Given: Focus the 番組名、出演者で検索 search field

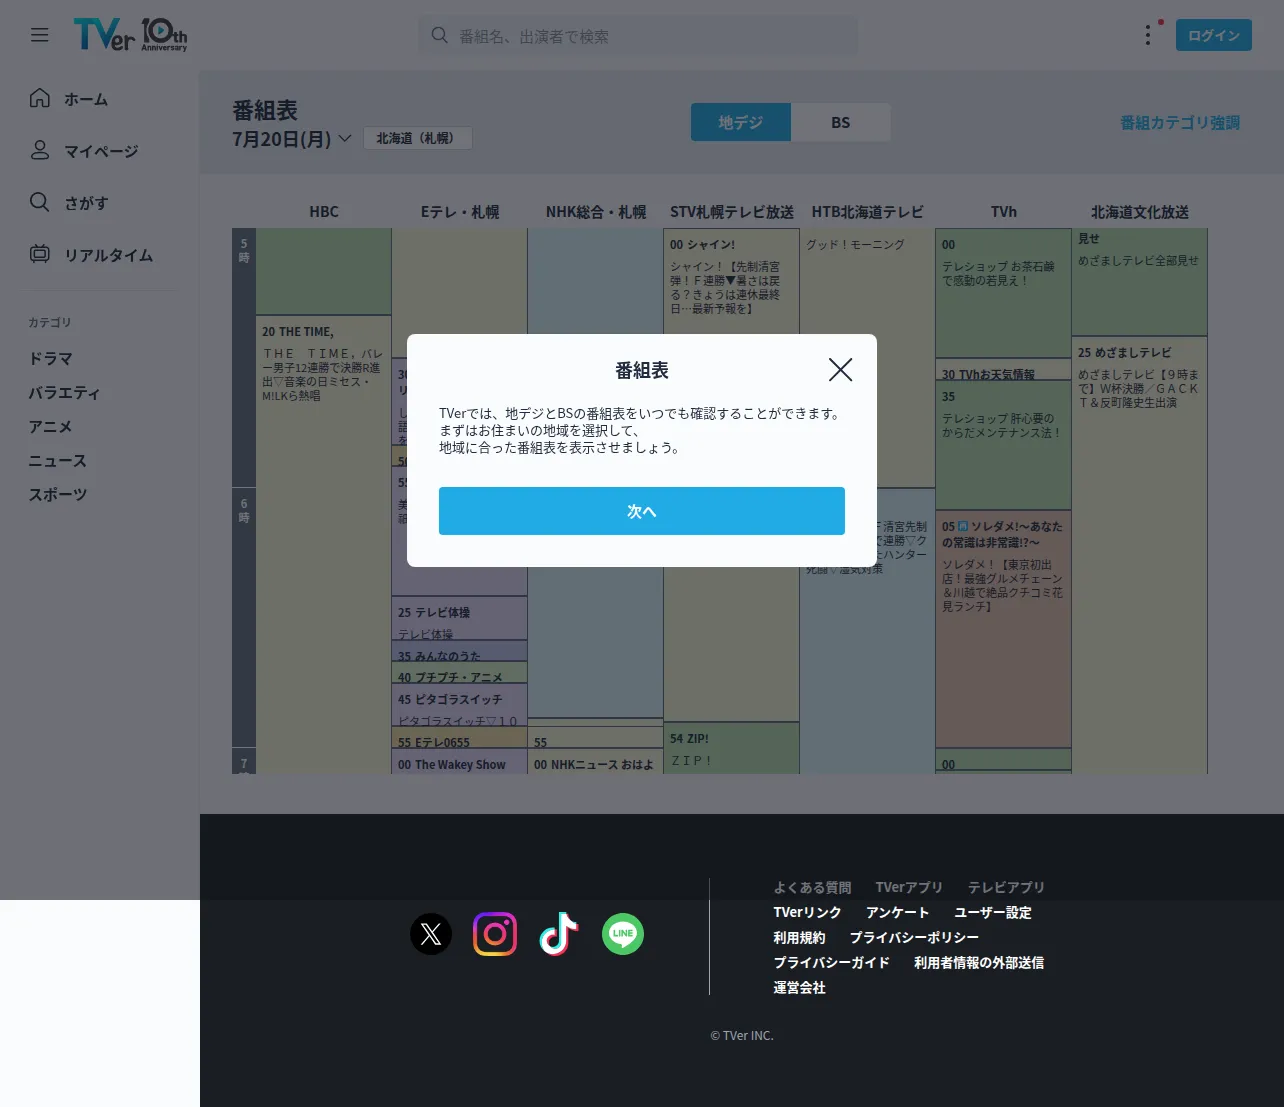Looking at the screenshot, I should click(638, 36).
